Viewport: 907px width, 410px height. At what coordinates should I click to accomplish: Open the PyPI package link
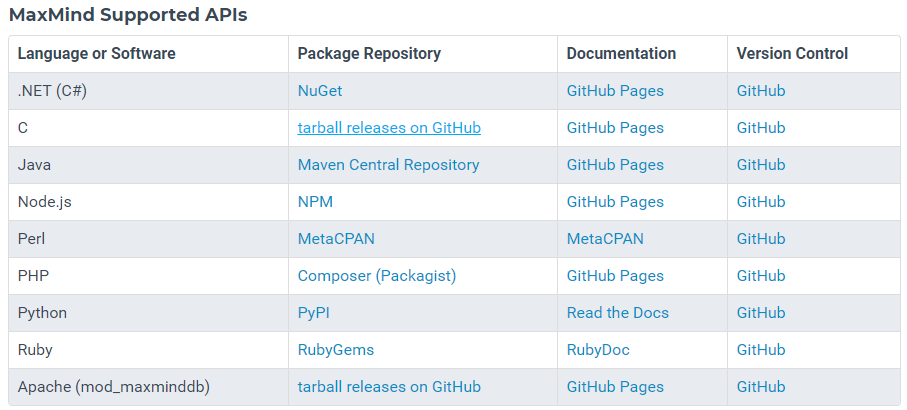[x=314, y=313]
